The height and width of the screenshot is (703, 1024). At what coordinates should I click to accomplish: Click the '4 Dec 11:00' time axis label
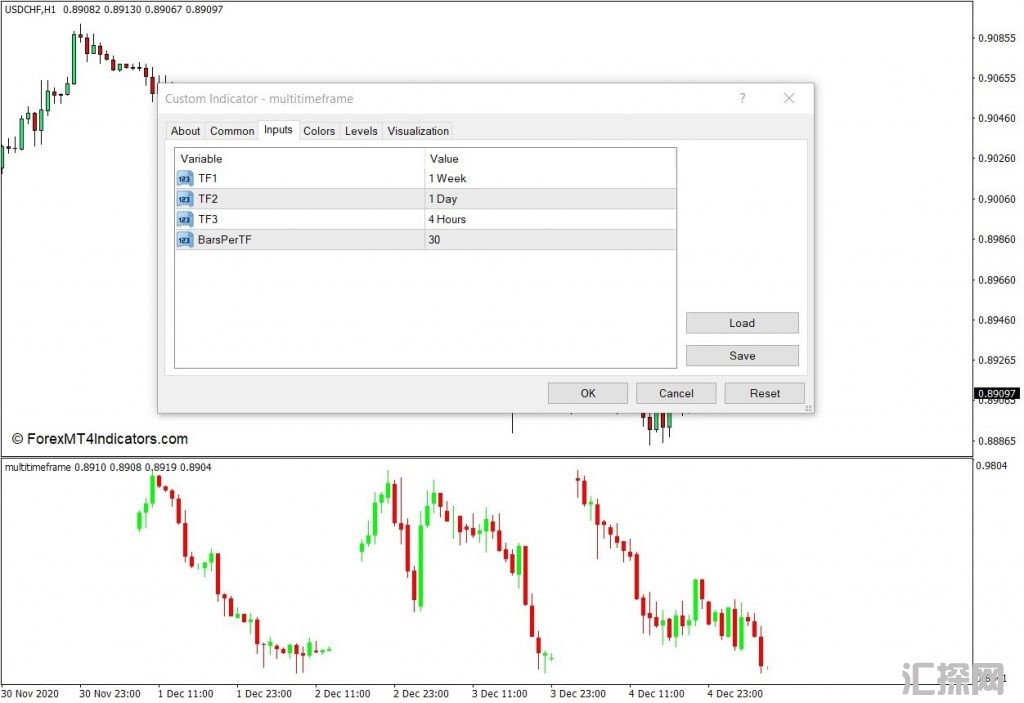pyautogui.click(x=656, y=693)
